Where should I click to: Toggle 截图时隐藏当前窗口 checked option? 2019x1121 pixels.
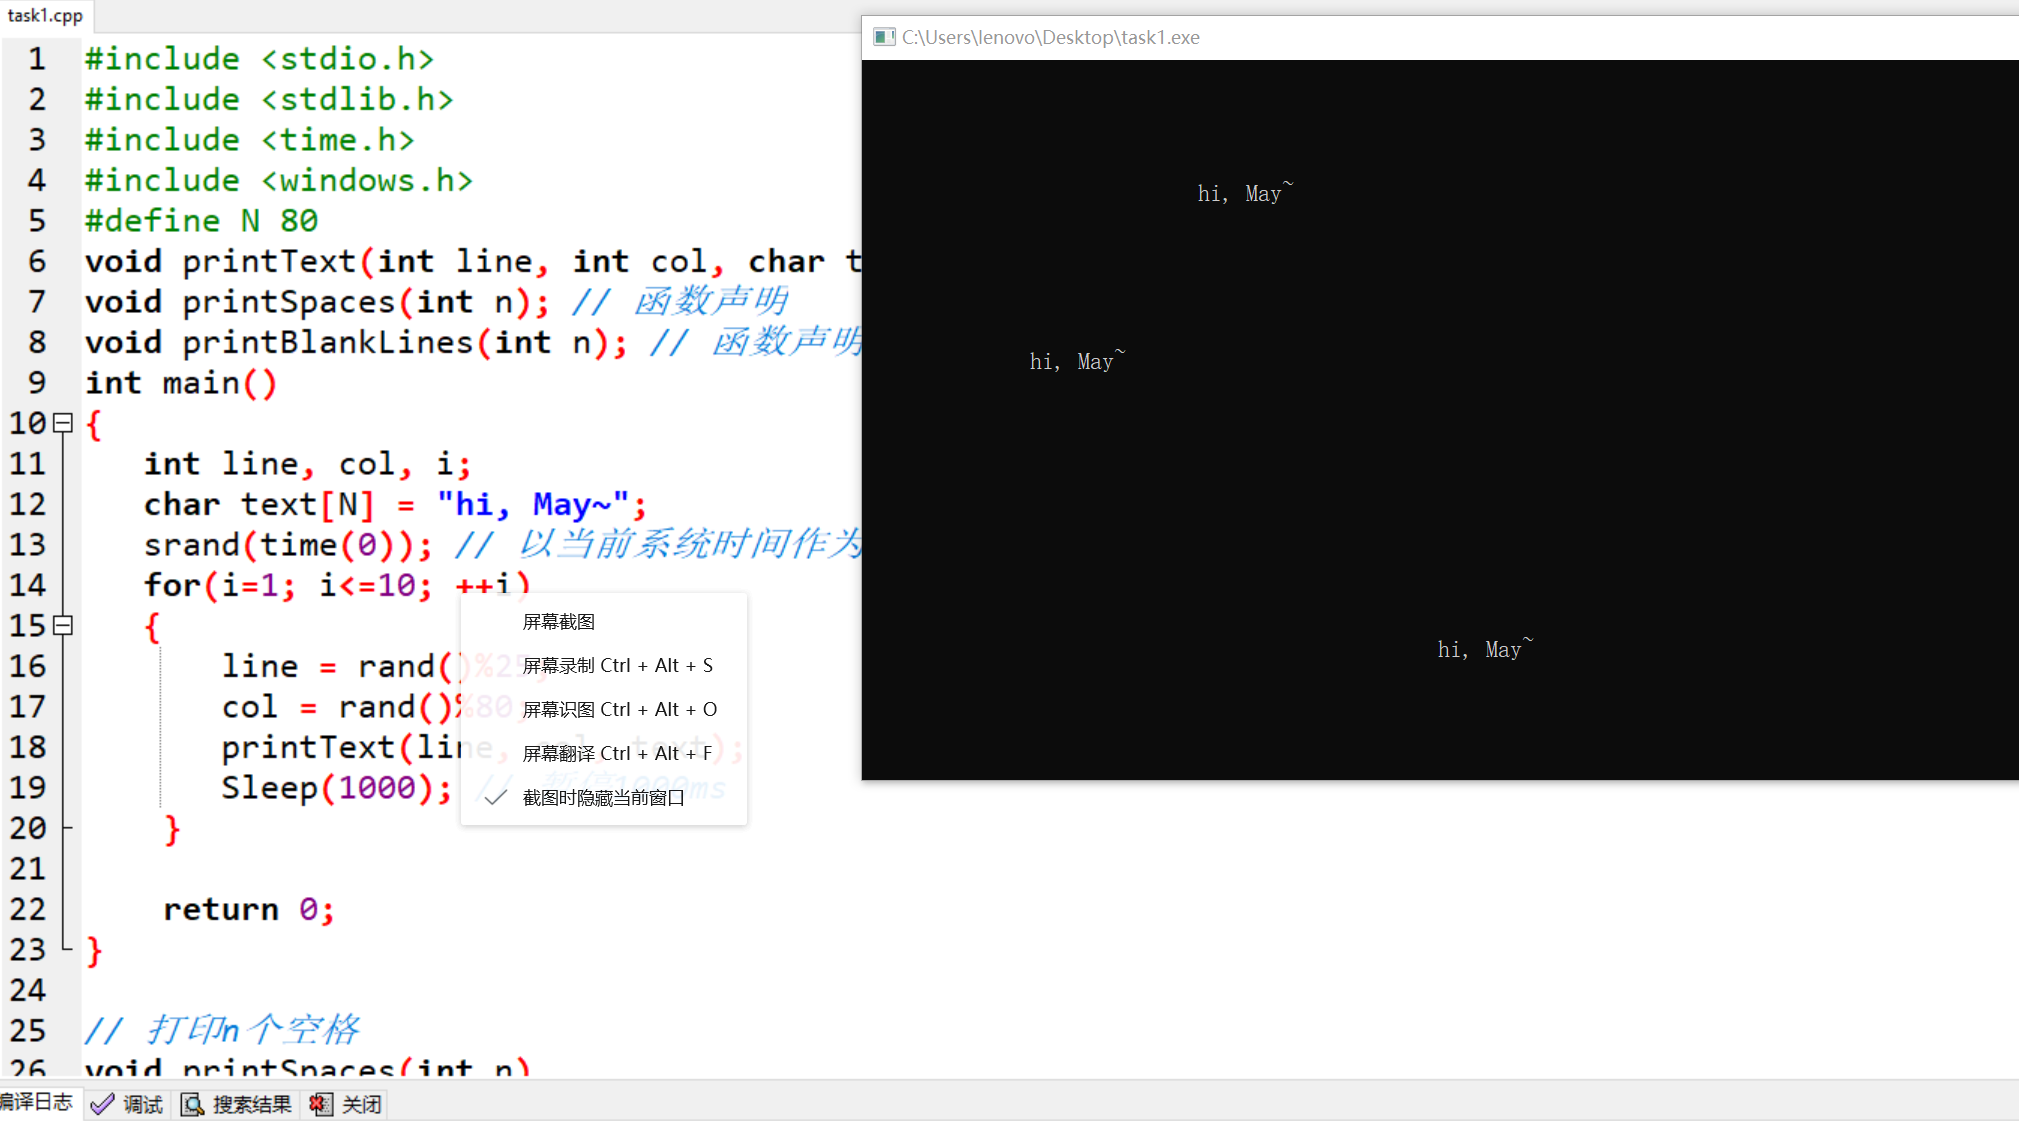click(x=603, y=798)
